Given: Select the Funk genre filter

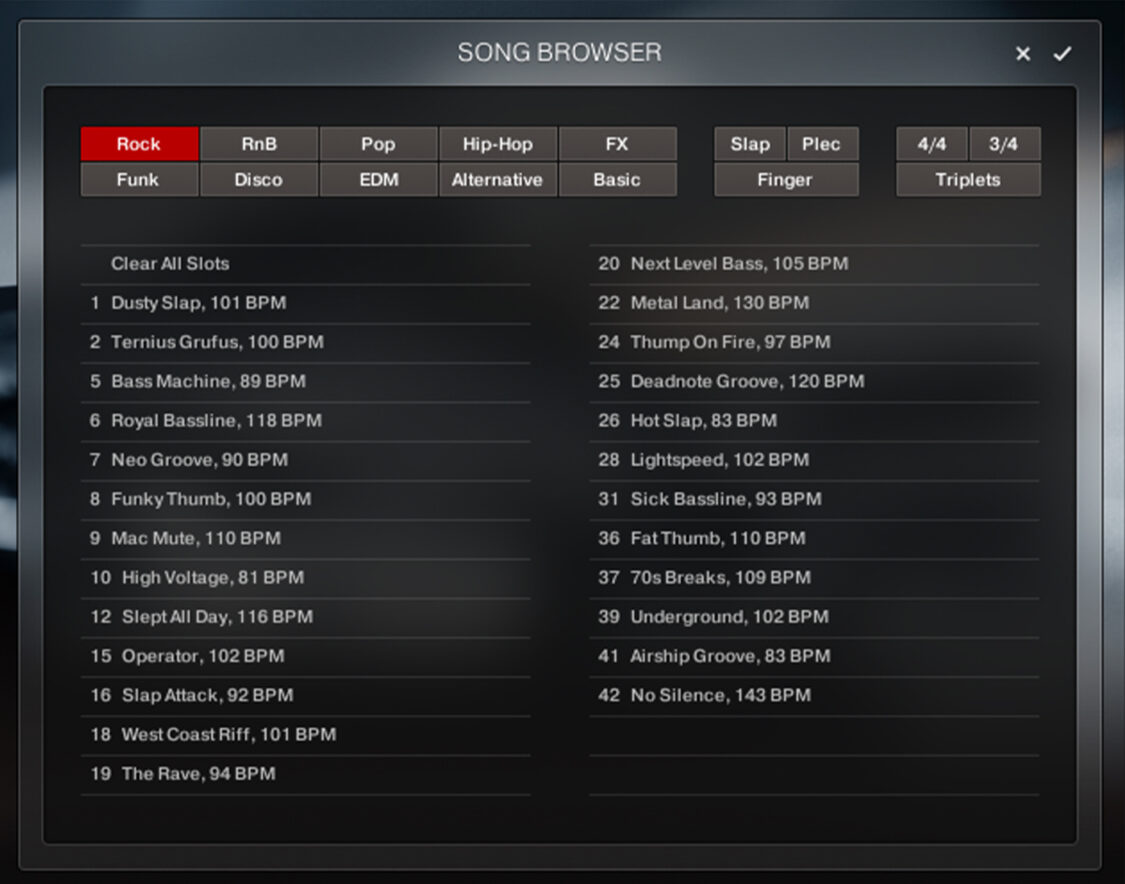Looking at the screenshot, I should click(x=139, y=180).
